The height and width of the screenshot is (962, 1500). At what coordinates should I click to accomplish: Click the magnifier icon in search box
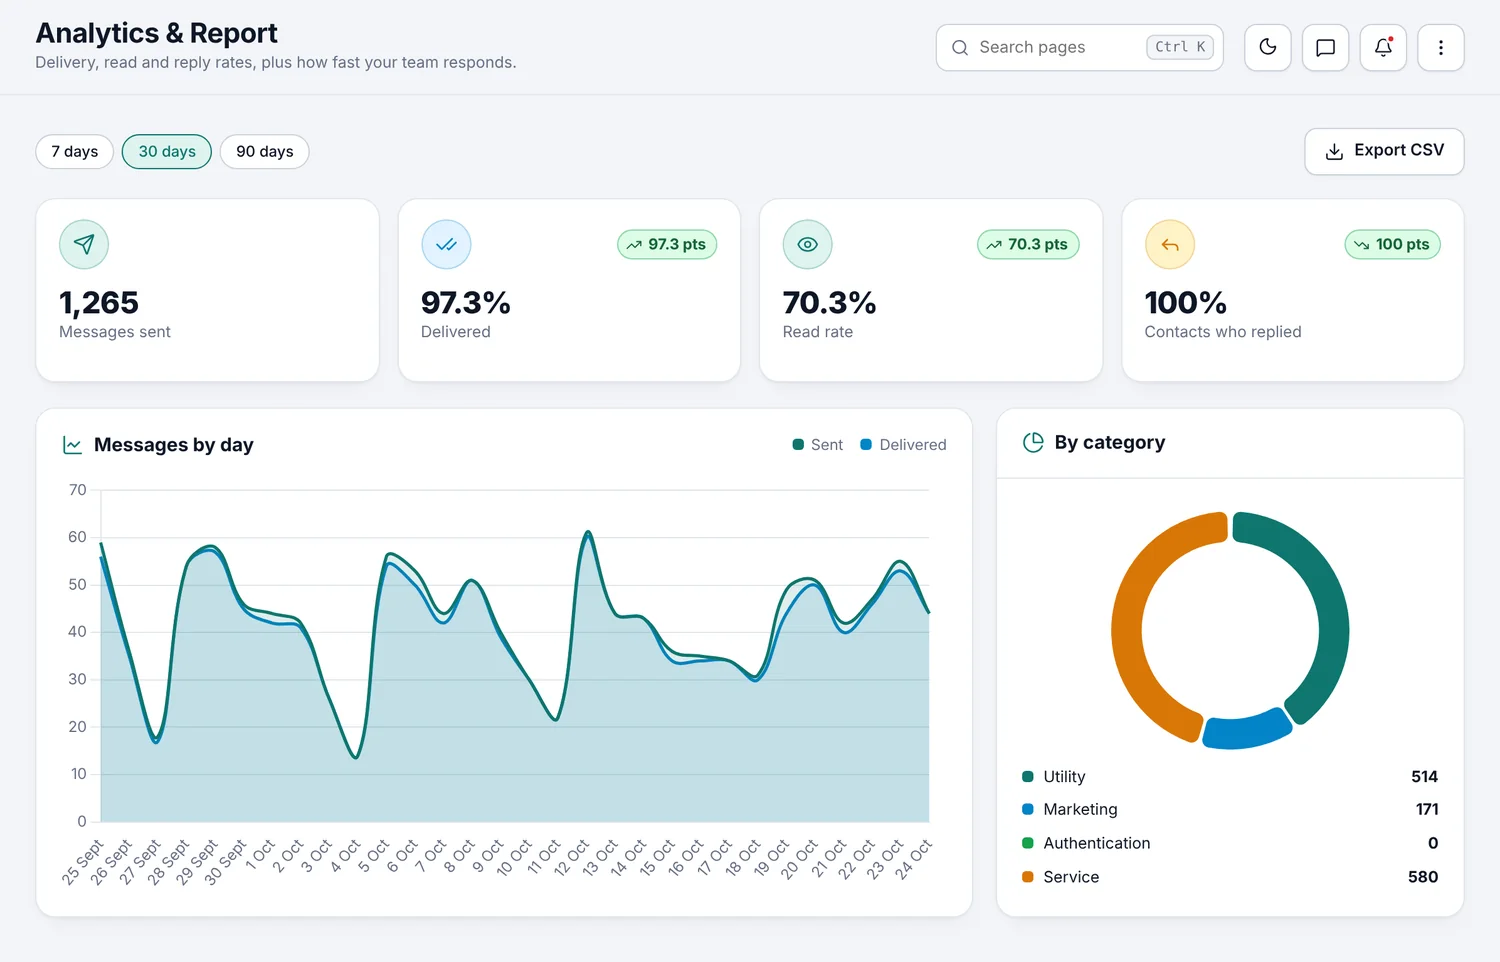pyautogui.click(x=960, y=47)
